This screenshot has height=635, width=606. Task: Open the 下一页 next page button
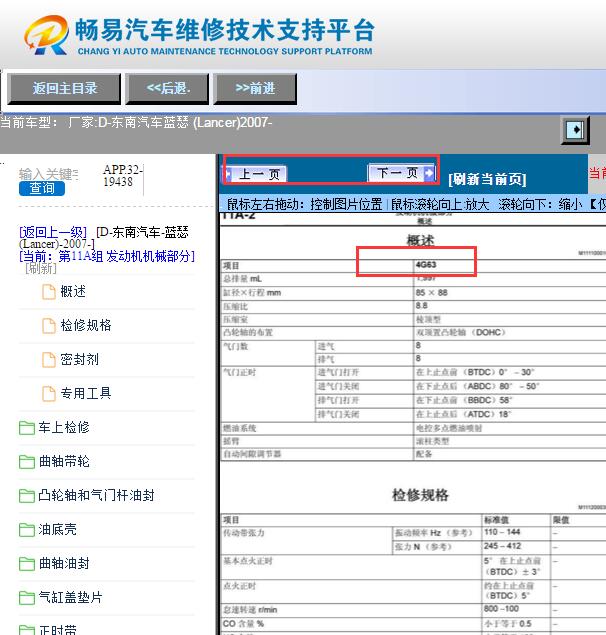401,173
